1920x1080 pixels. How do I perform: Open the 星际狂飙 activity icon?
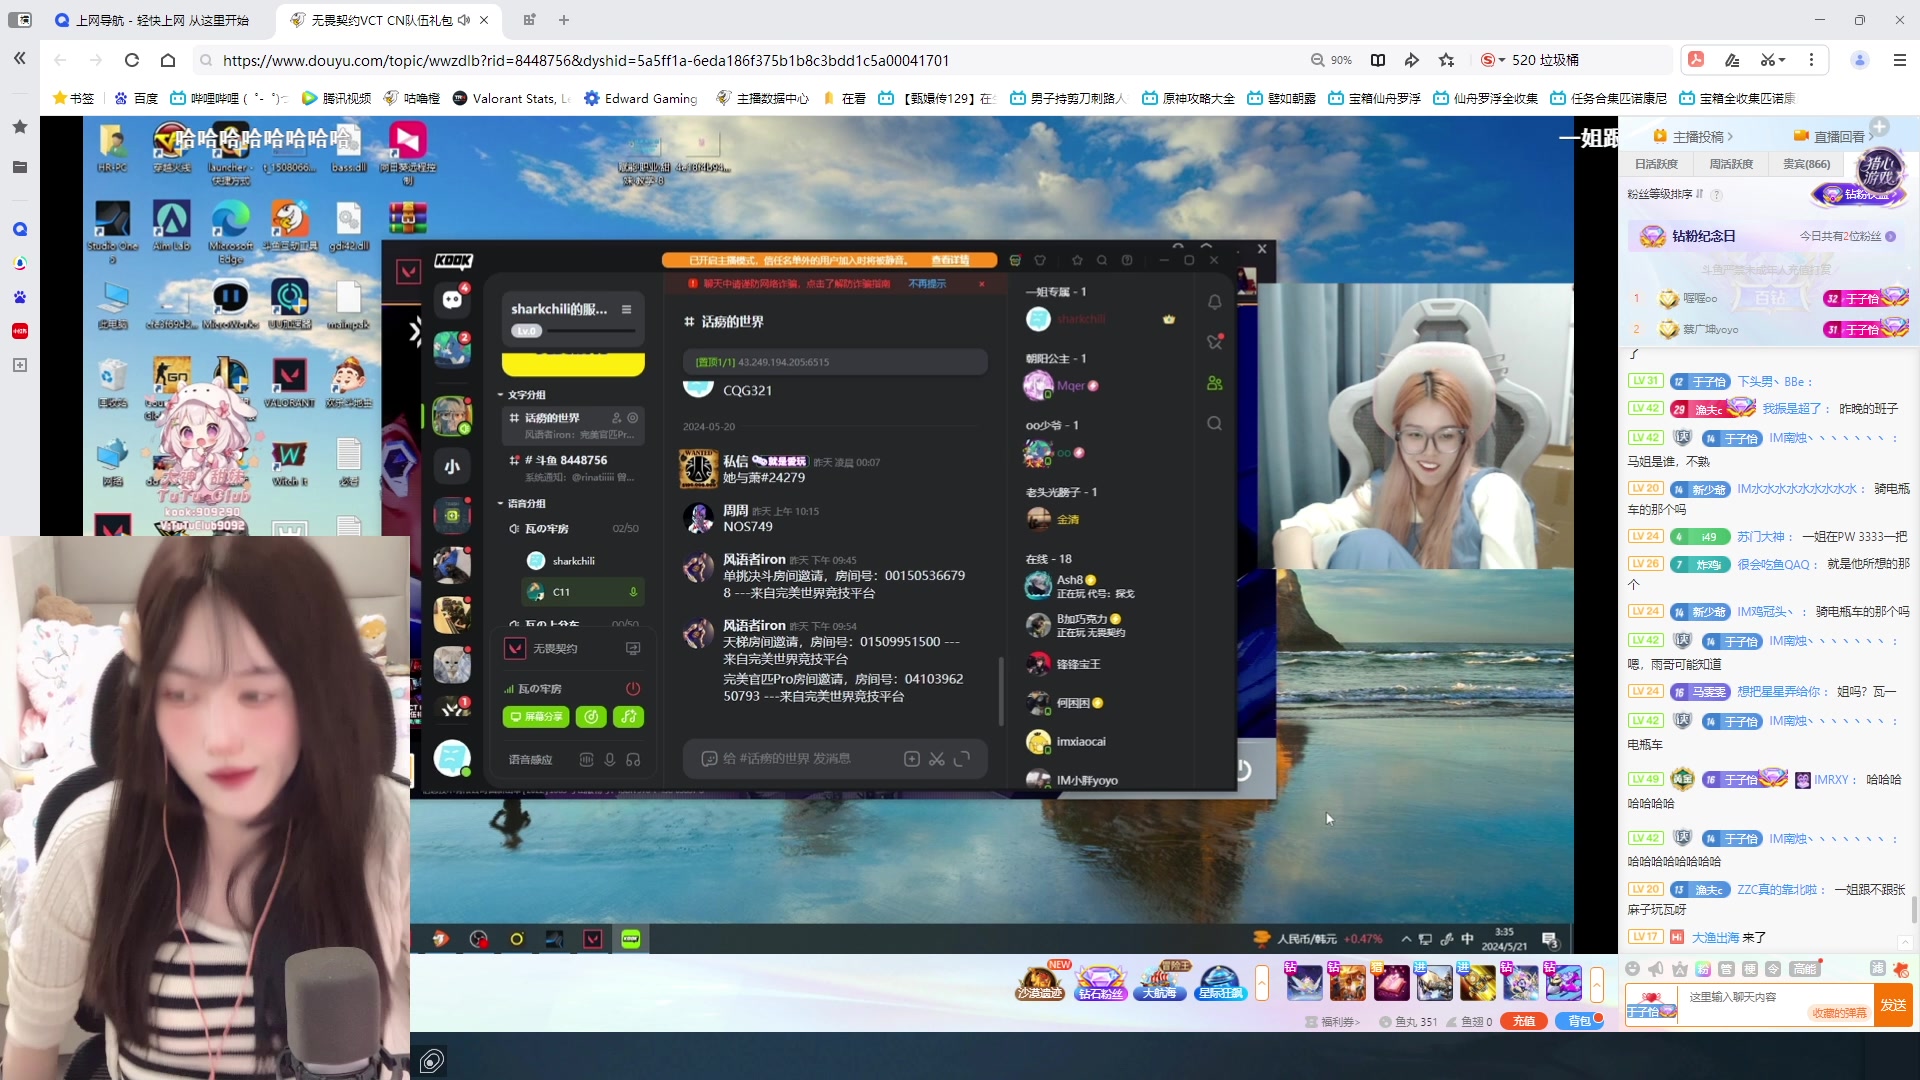tap(1220, 983)
